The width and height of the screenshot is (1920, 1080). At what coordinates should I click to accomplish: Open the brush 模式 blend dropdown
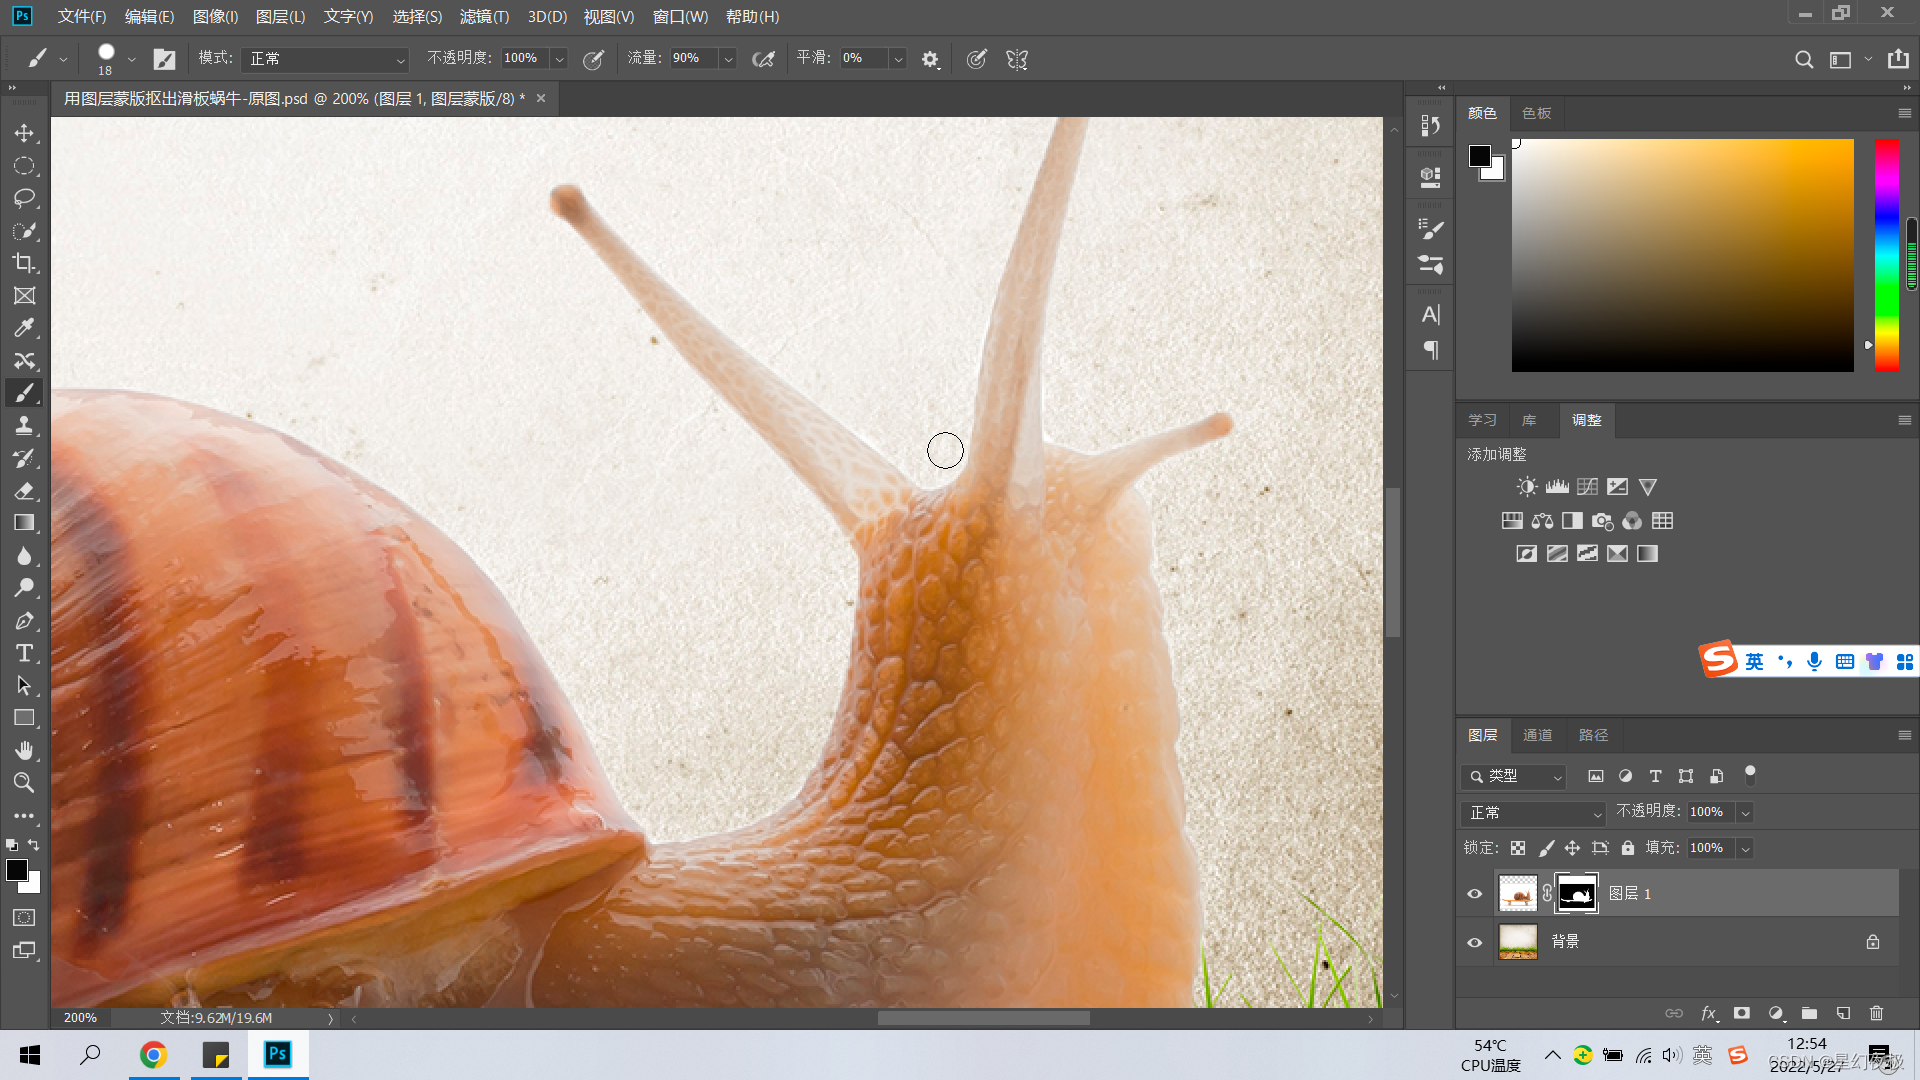click(x=325, y=59)
